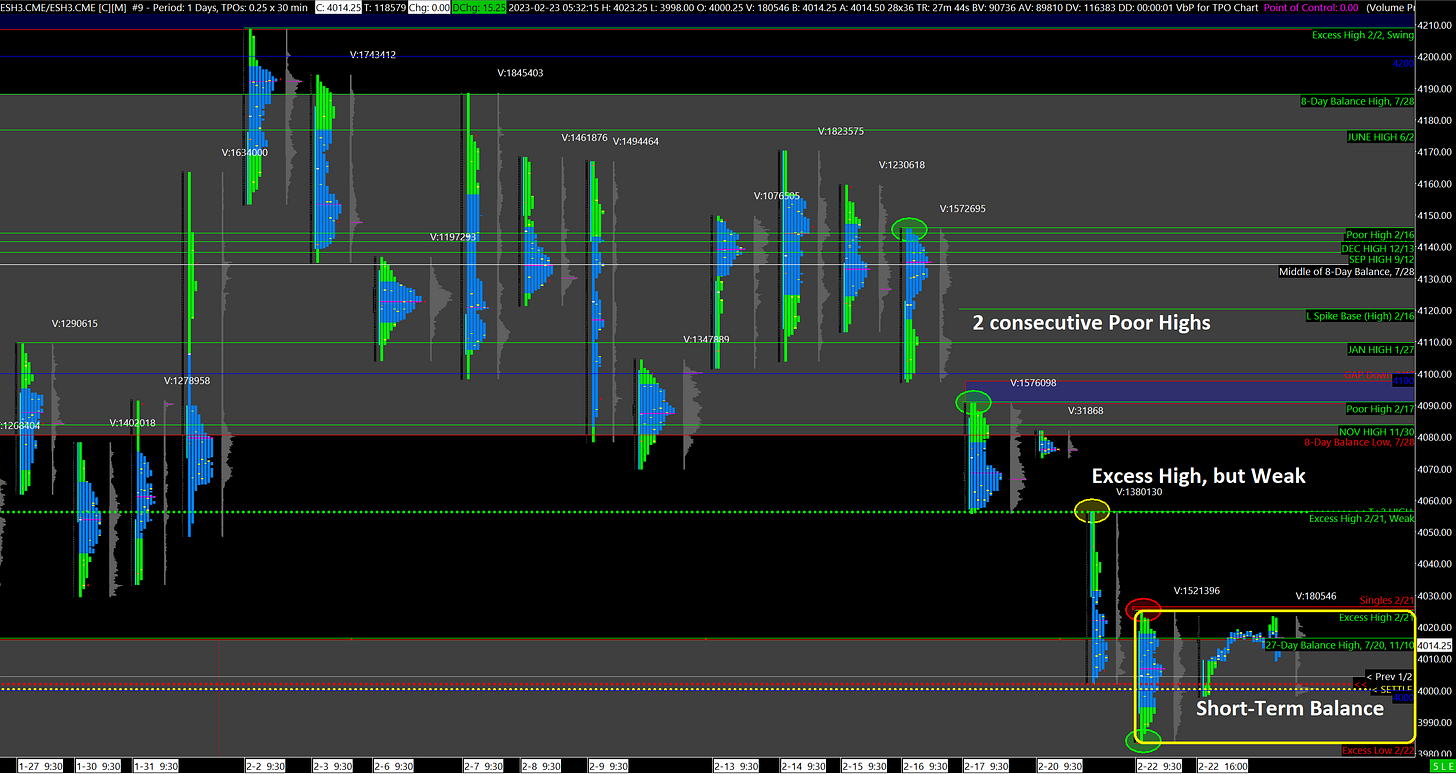This screenshot has width=1456, height=774.
Task: Click the 'V:1743412' volume label above the 2-2 profile
Action: [373, 55]
